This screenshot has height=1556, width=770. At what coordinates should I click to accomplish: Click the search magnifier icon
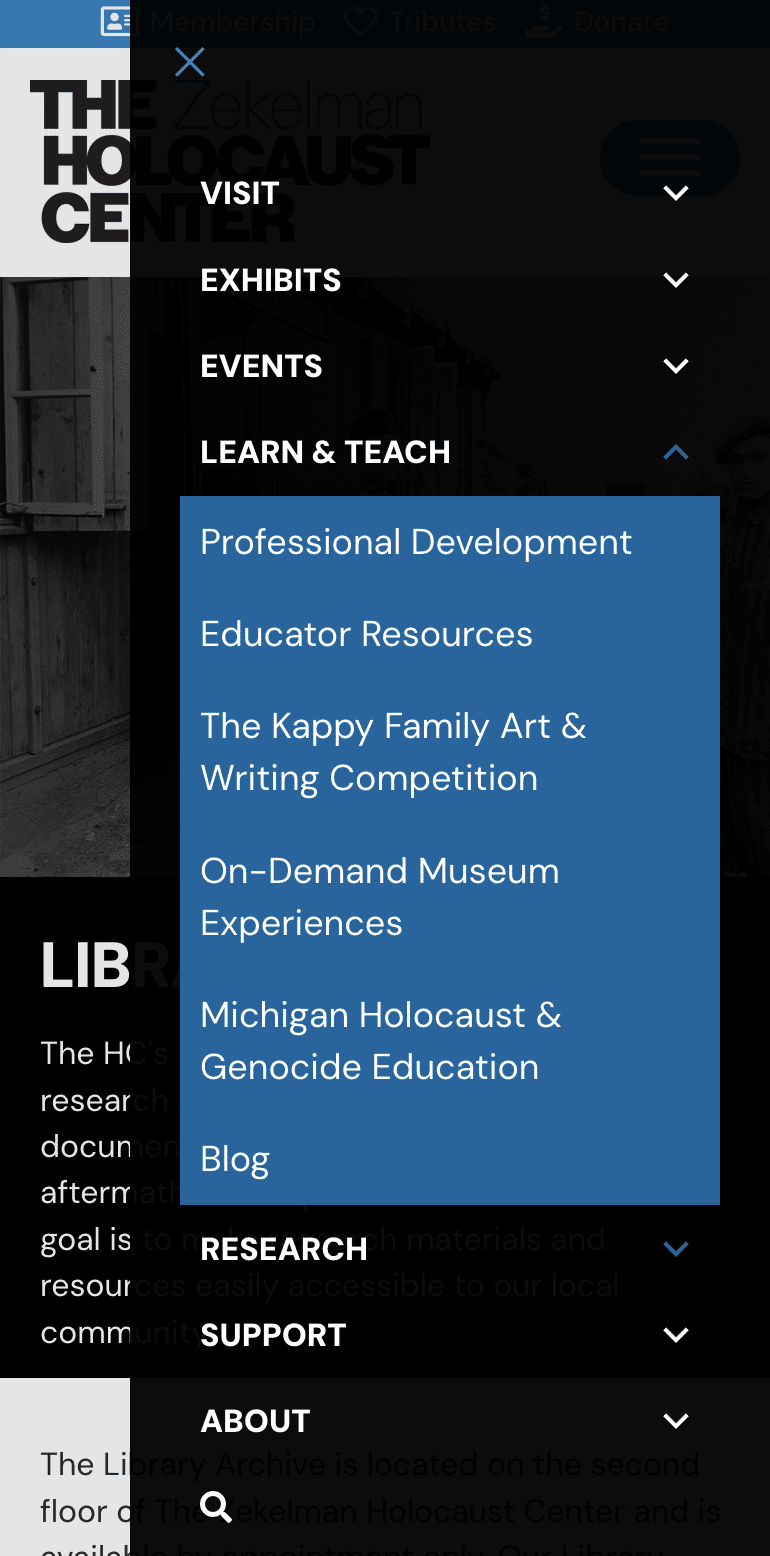click(216, 1506)
